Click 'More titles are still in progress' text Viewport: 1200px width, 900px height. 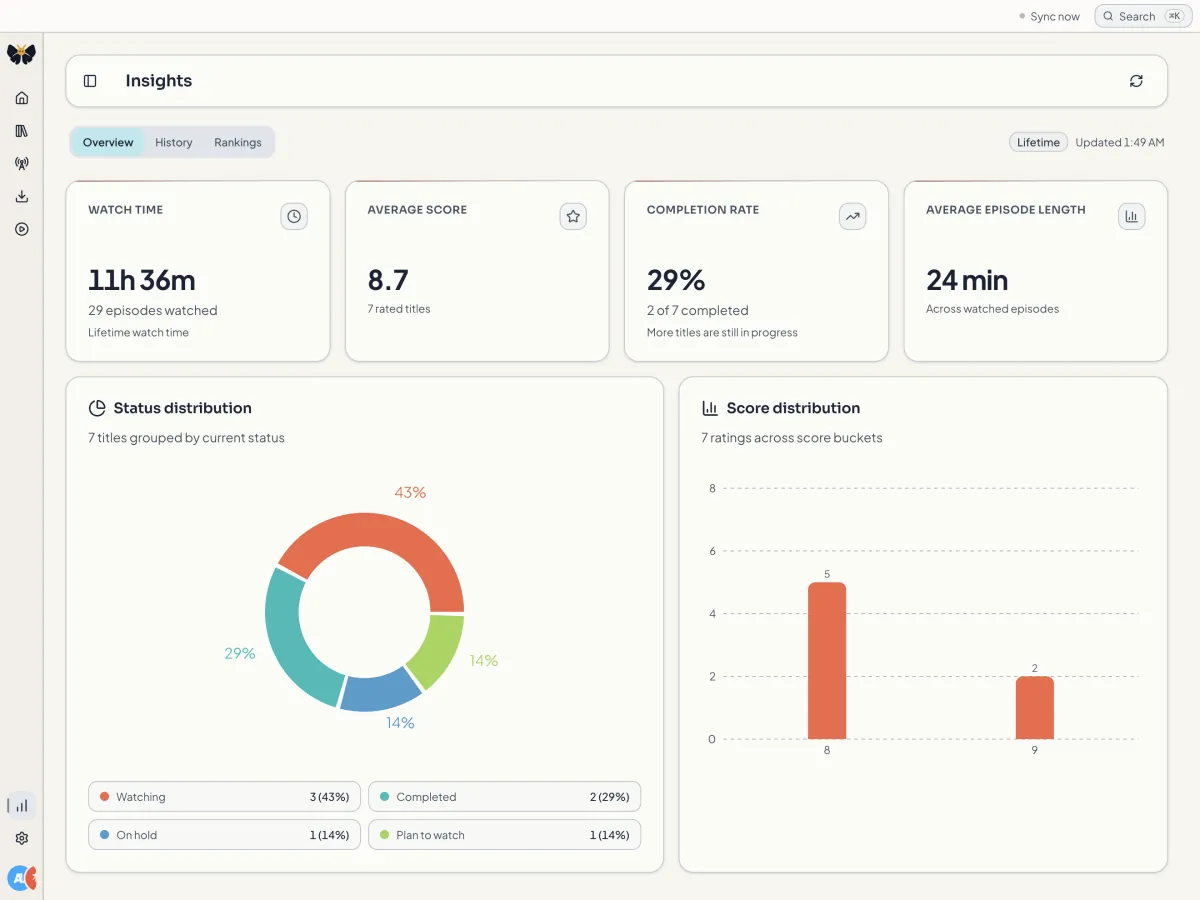pyautogui.click(x=722, y=333)
